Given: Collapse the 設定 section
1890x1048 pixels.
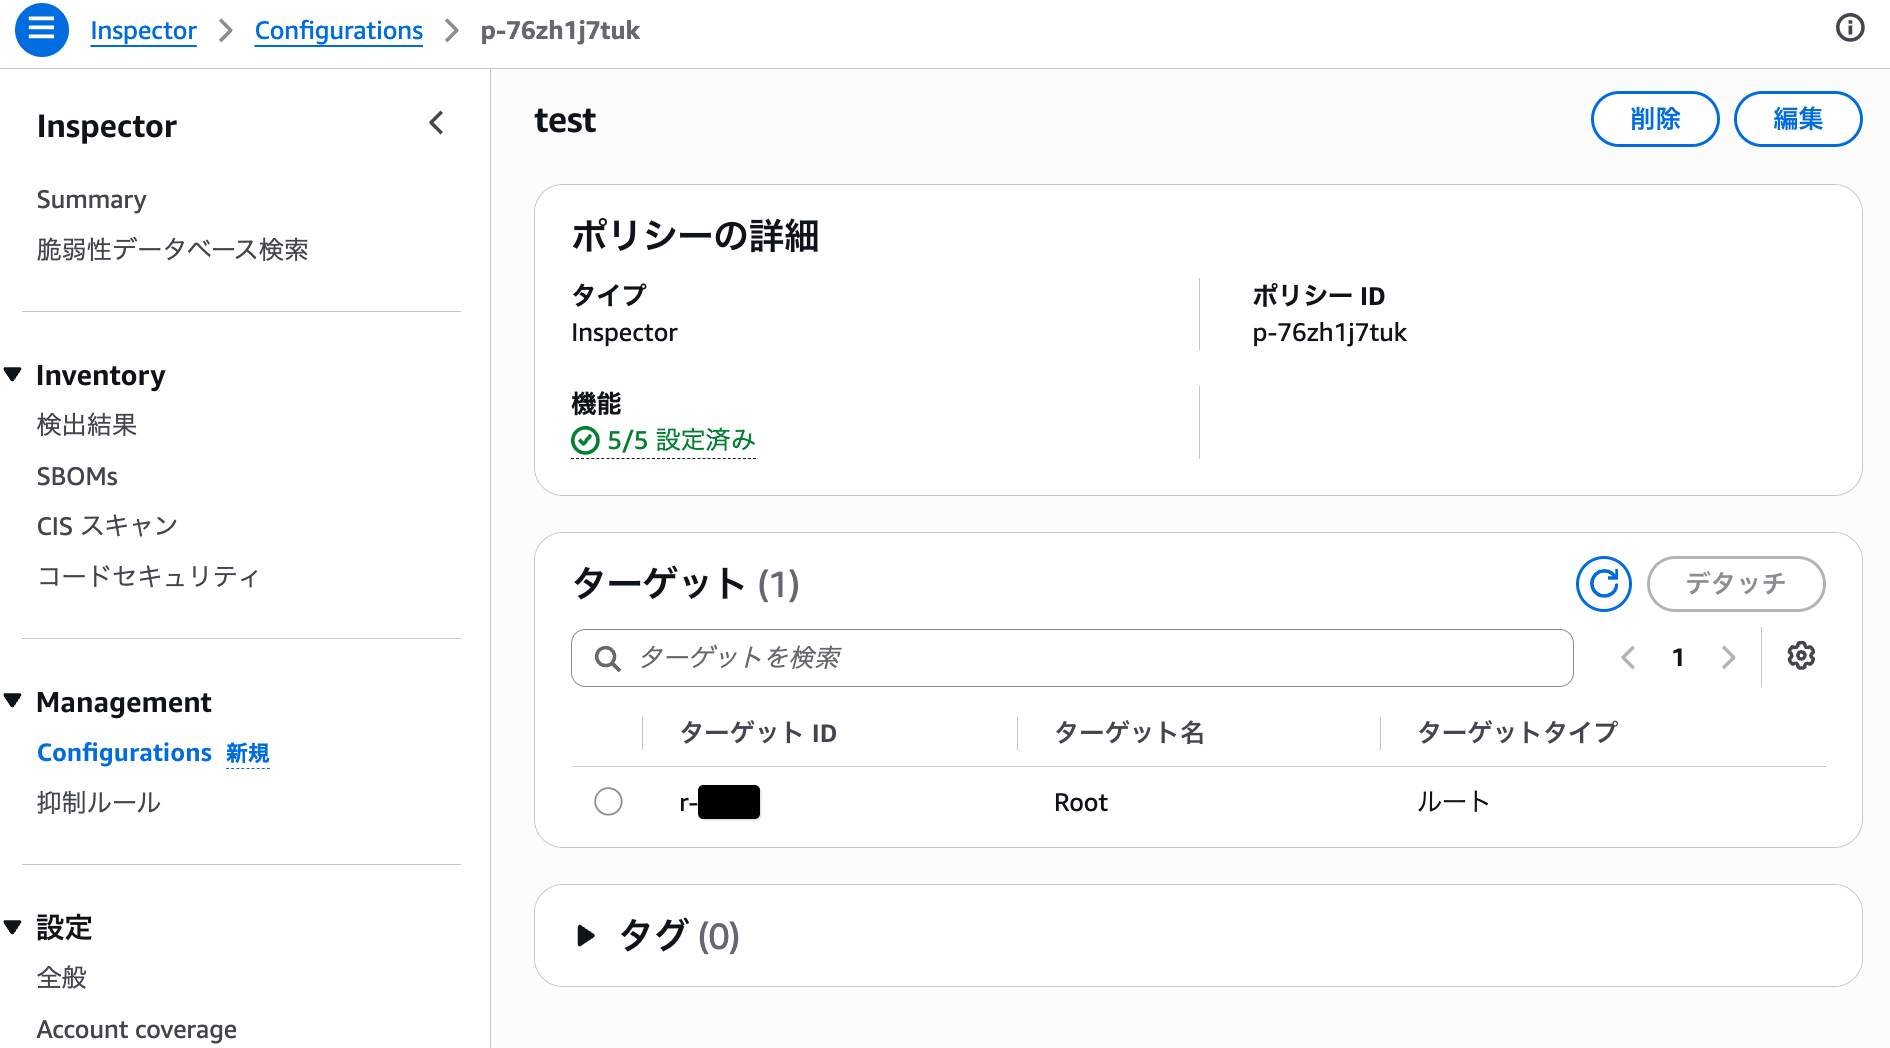Looking at the screenshot, I should pos(13,927).
